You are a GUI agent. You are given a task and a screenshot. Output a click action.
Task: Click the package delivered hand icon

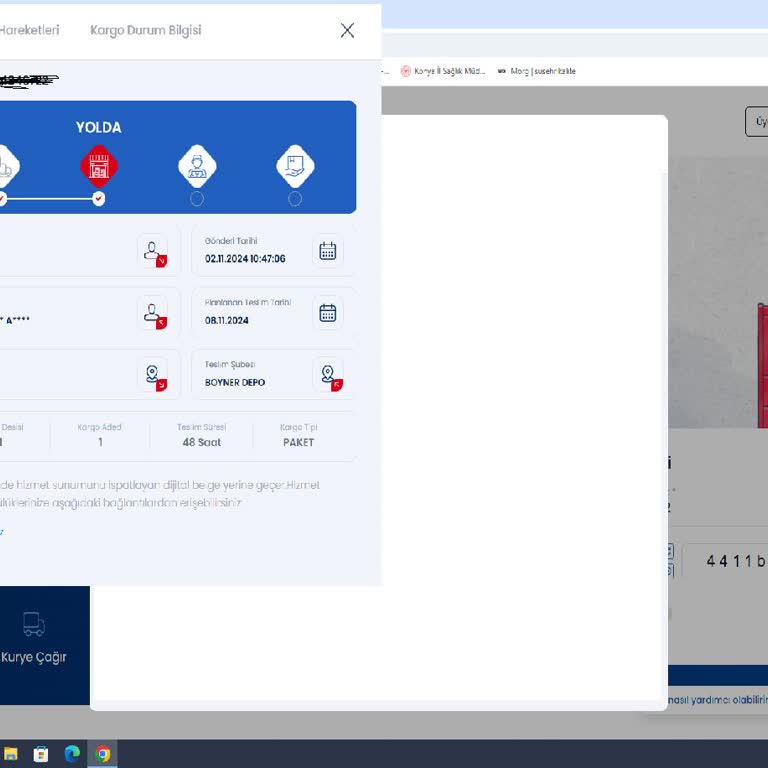[x=295, y=166]
